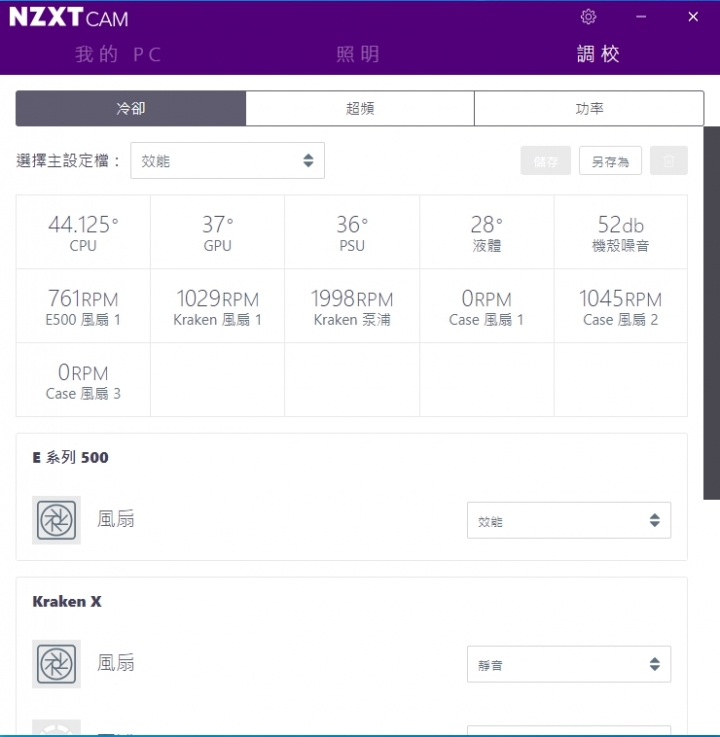Click the 儲存 save button
The width and height of the screenshot is (720, 737).
pyautogui.click(x=546, y=161)
